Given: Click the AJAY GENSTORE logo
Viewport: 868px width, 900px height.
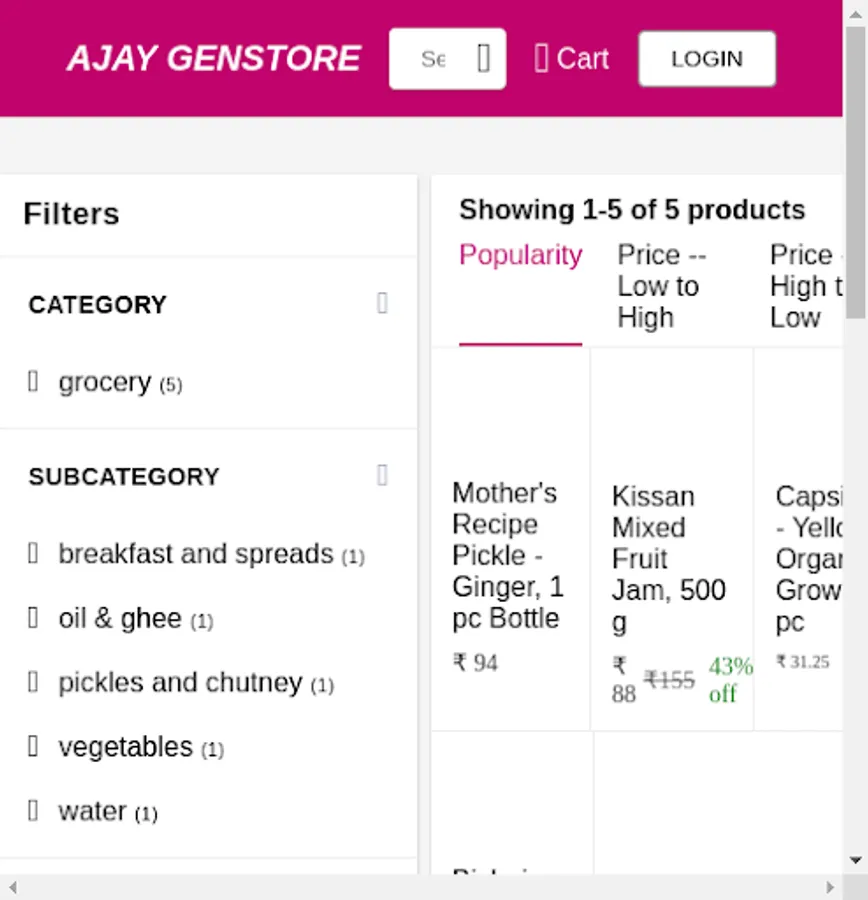Looking at the screenshot, I should (x=213, y=59).
